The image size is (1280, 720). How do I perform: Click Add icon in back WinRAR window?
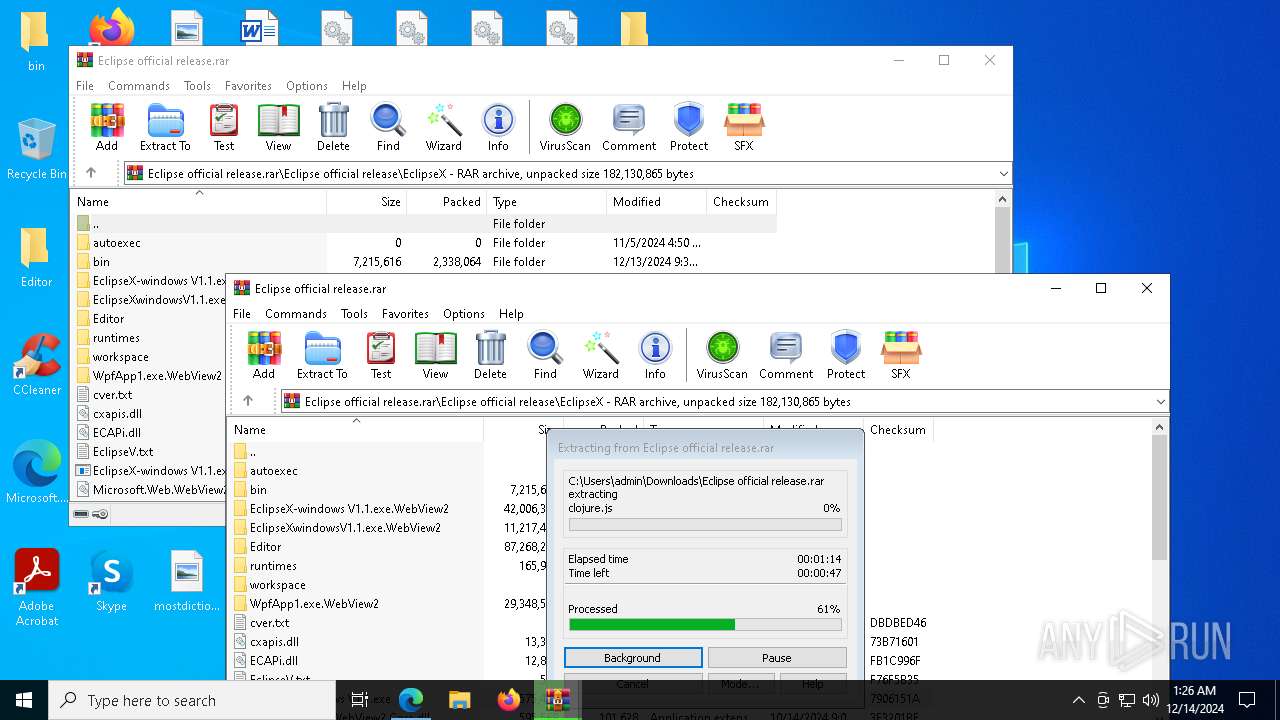click(107, 128)
